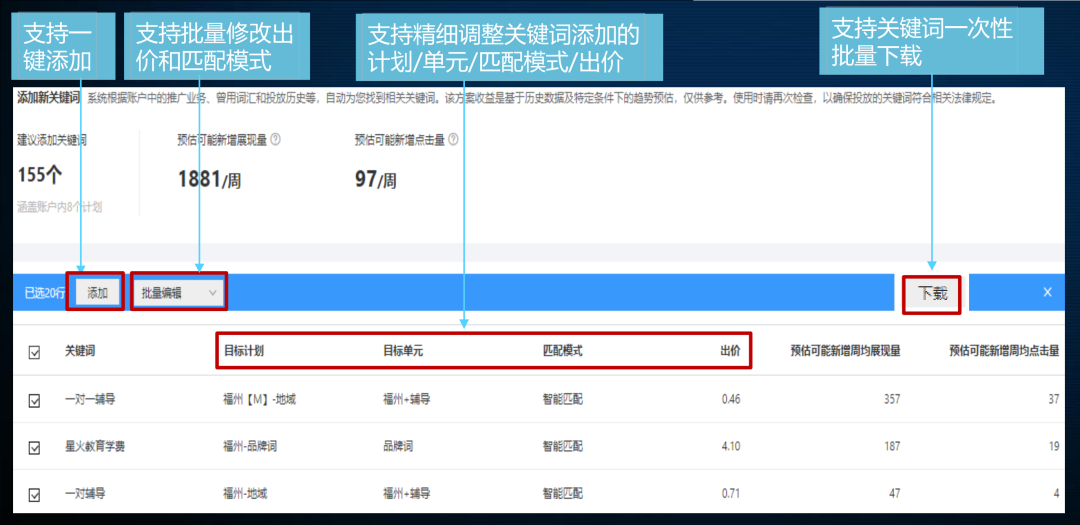Click the 添加 button
The image size is (1080, 525).
(97, 293)
